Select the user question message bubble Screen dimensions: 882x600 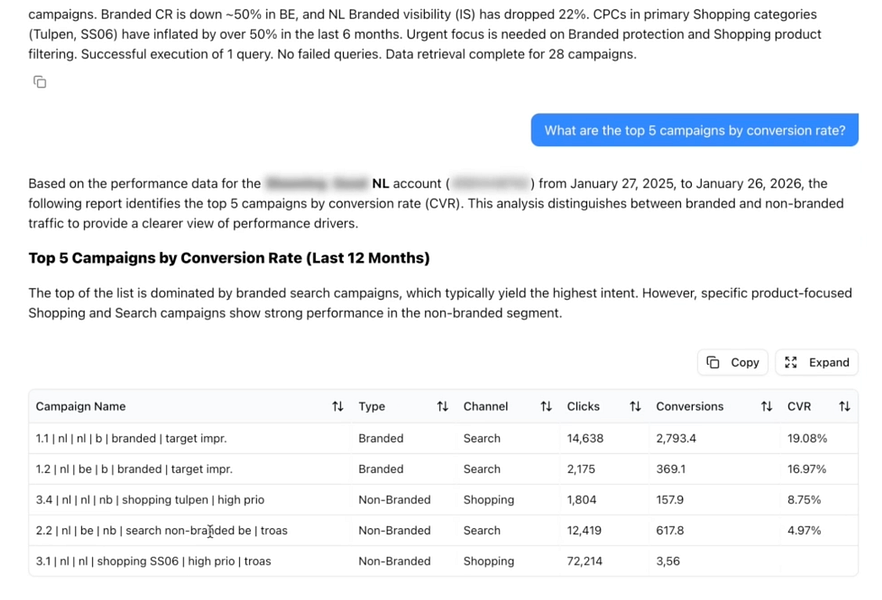click(x=694, y=131)
